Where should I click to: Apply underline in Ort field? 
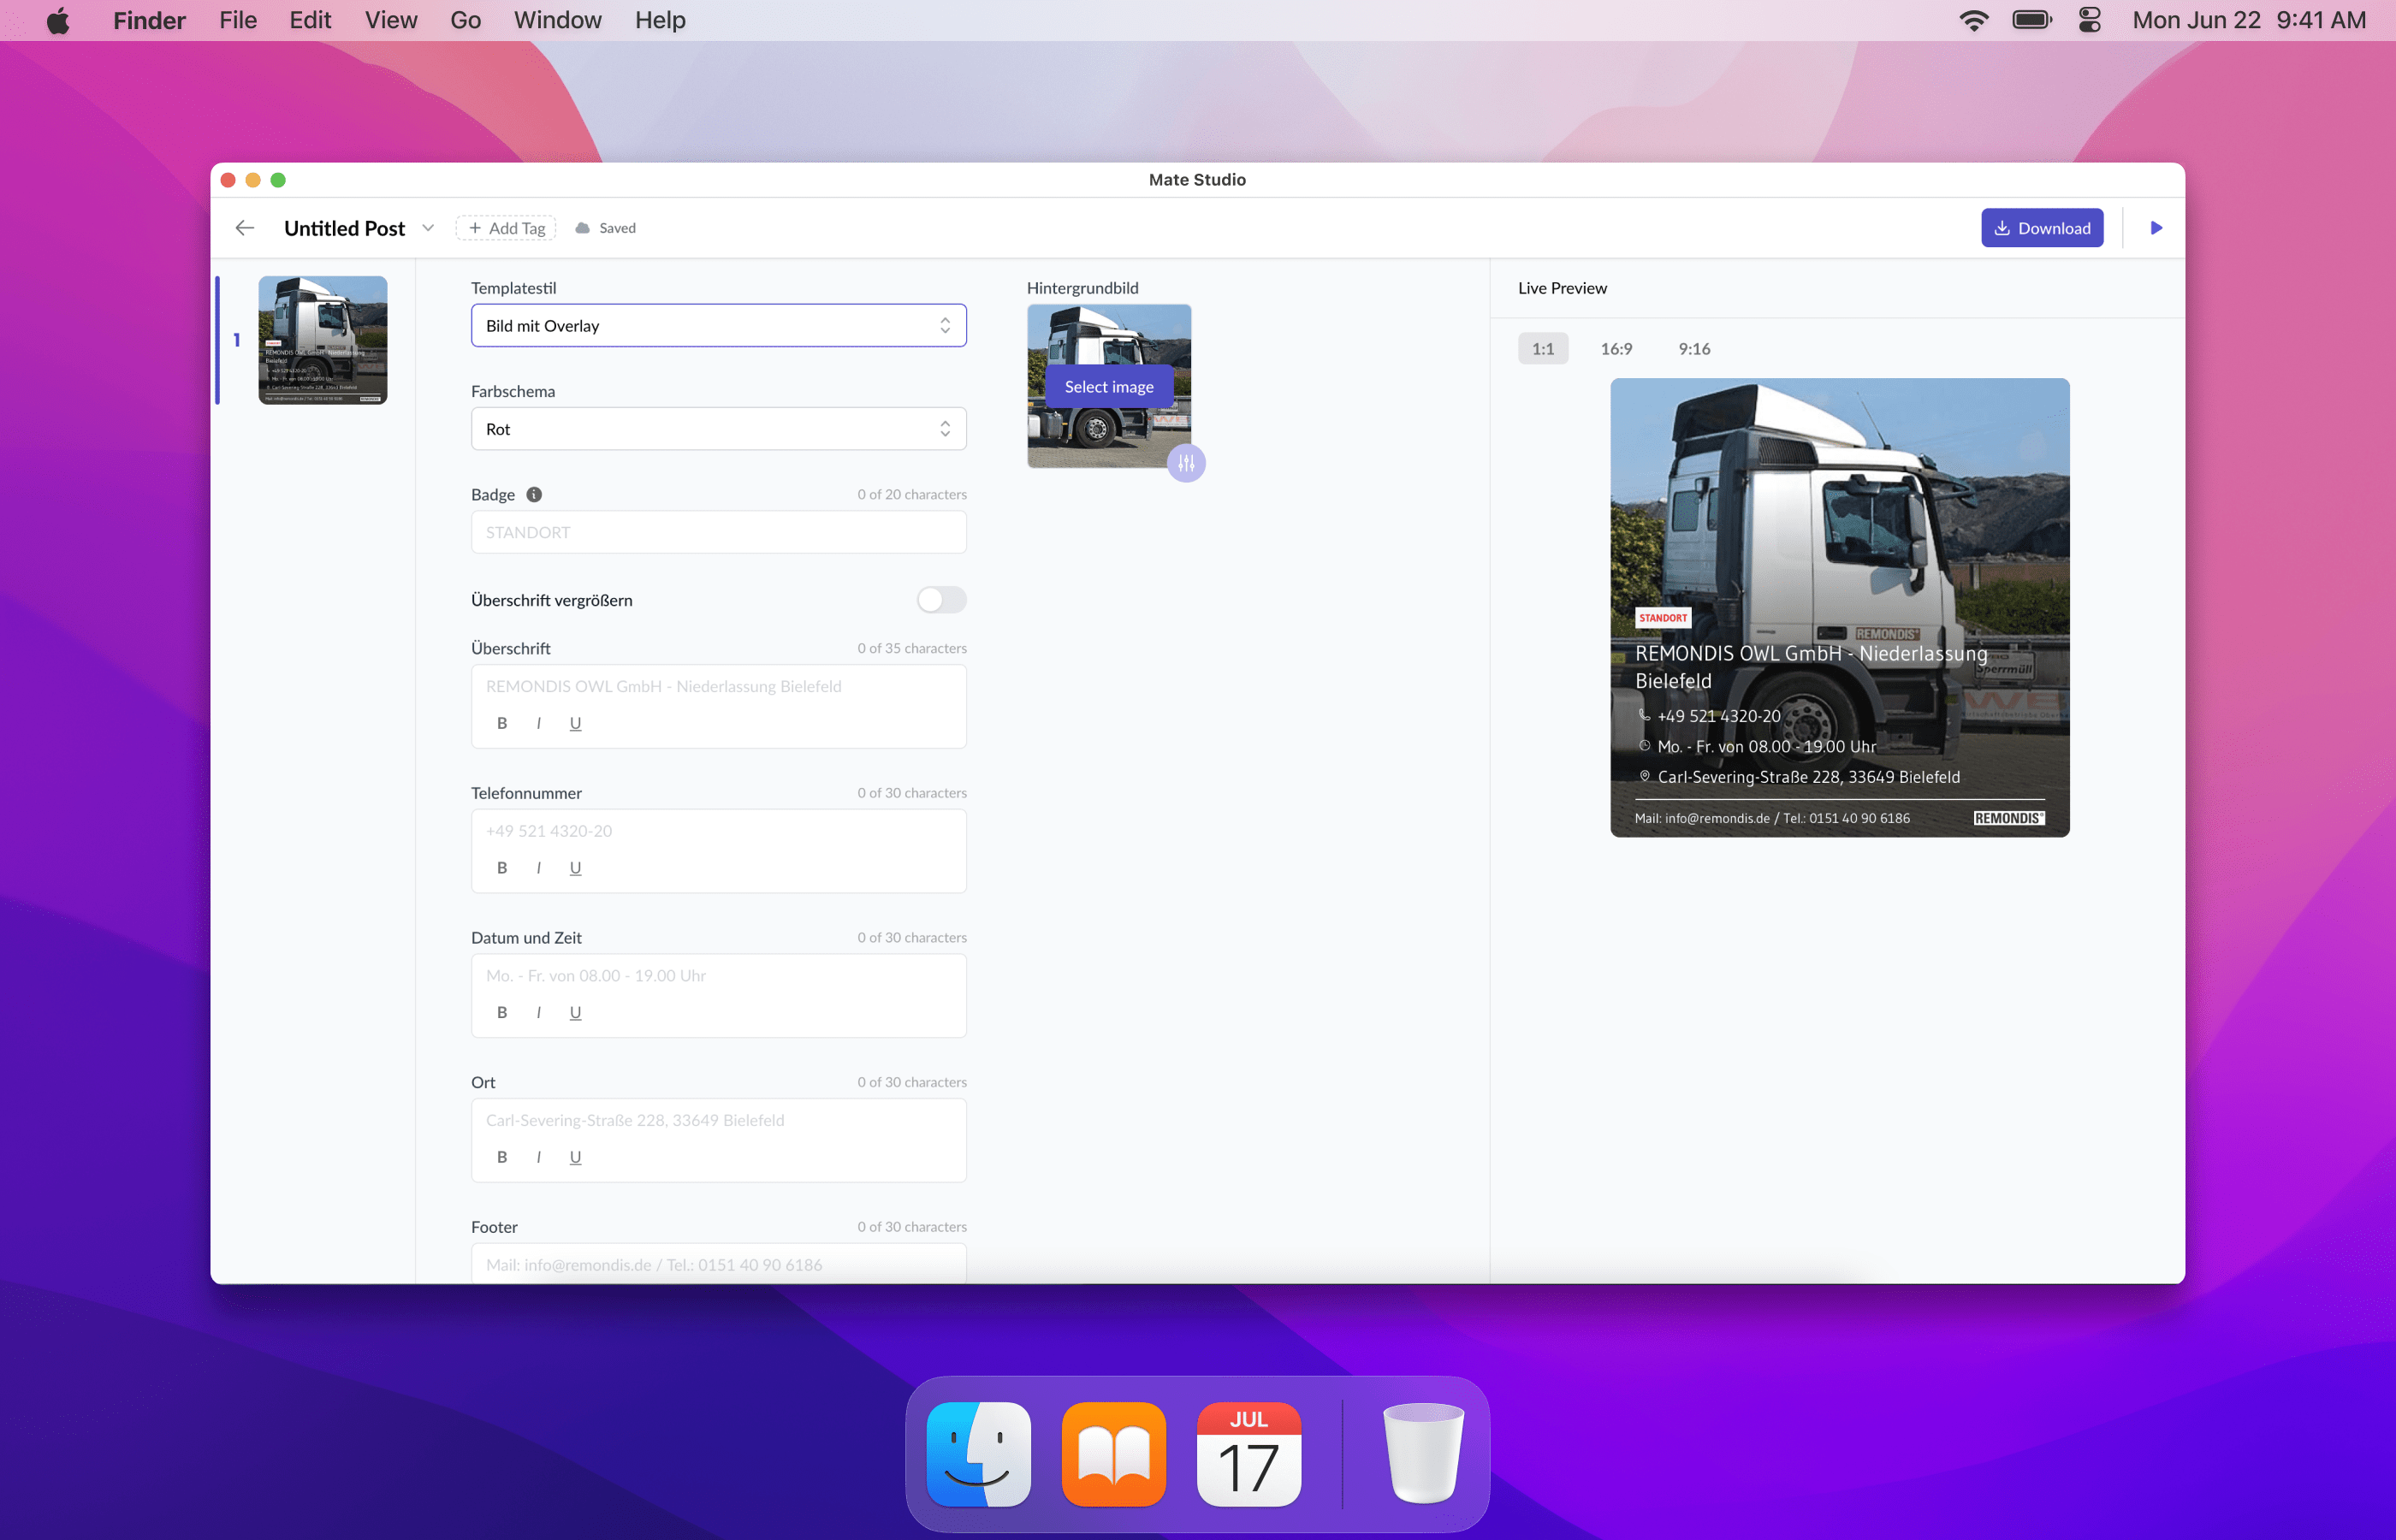pos(575,1157)
